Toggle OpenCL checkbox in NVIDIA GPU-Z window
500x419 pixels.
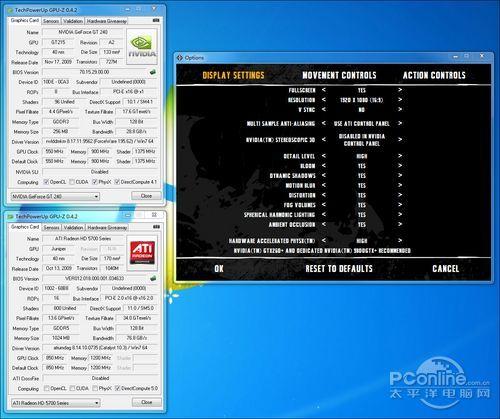46,182
